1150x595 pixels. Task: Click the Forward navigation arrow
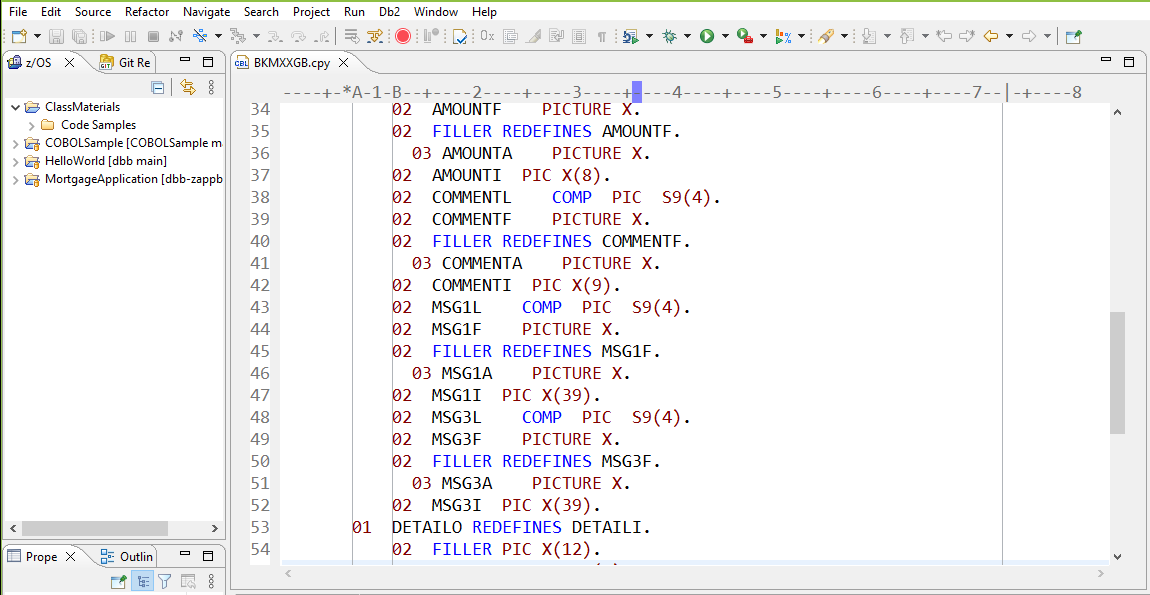(x=1029, y=36)
